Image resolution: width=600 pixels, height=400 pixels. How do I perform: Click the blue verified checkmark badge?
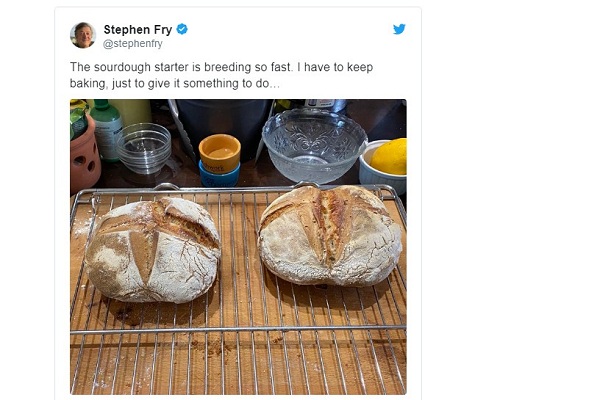182,29
